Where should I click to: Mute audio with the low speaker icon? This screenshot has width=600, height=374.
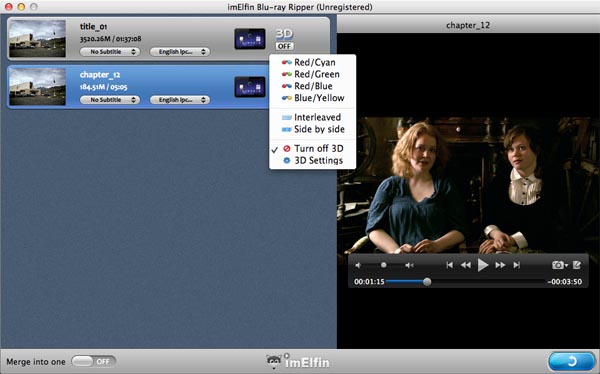tap(358, 265)
